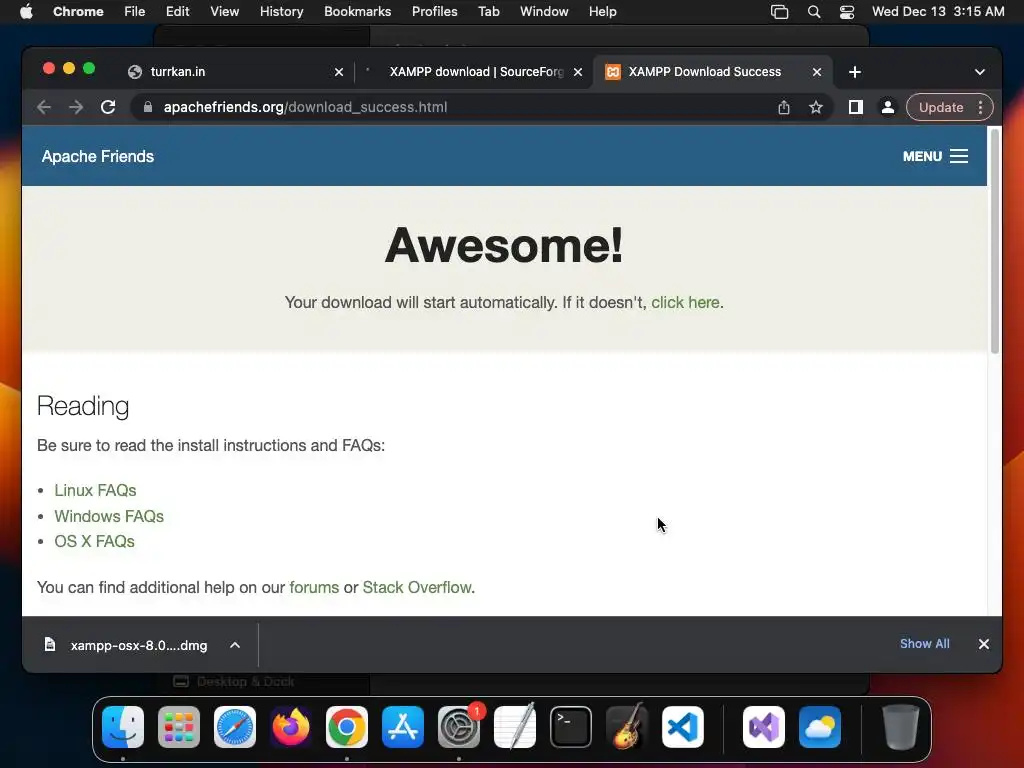Screen dimensions: 1024x768
Task: Open TextEdit from the Dock
Action: click(515, 727)
